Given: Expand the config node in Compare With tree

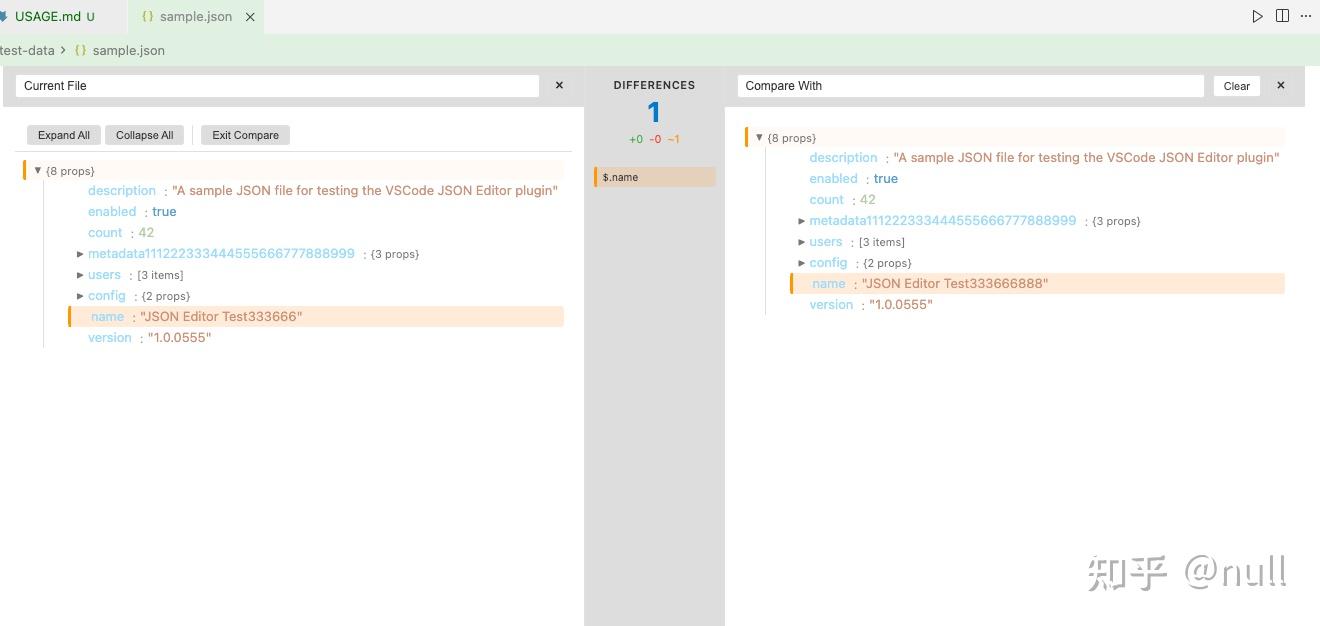Looking at the screenshot, I should [802, 263].
